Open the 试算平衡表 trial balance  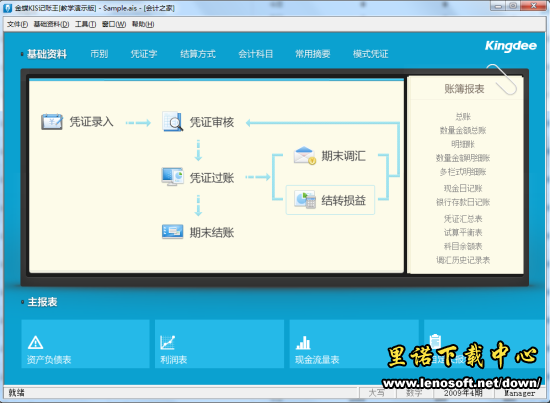(x=463, y=232)
